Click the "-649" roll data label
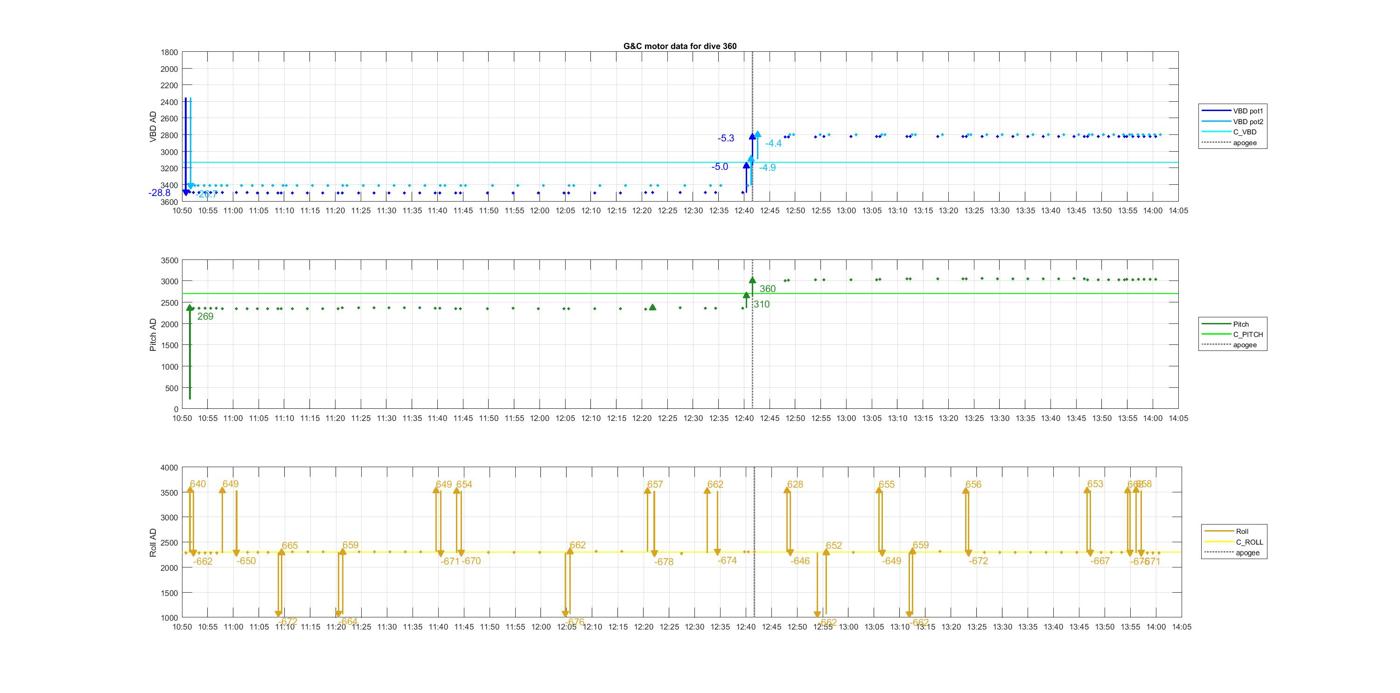This screenshot has height=693, width=1400. (x=892, y=561)
